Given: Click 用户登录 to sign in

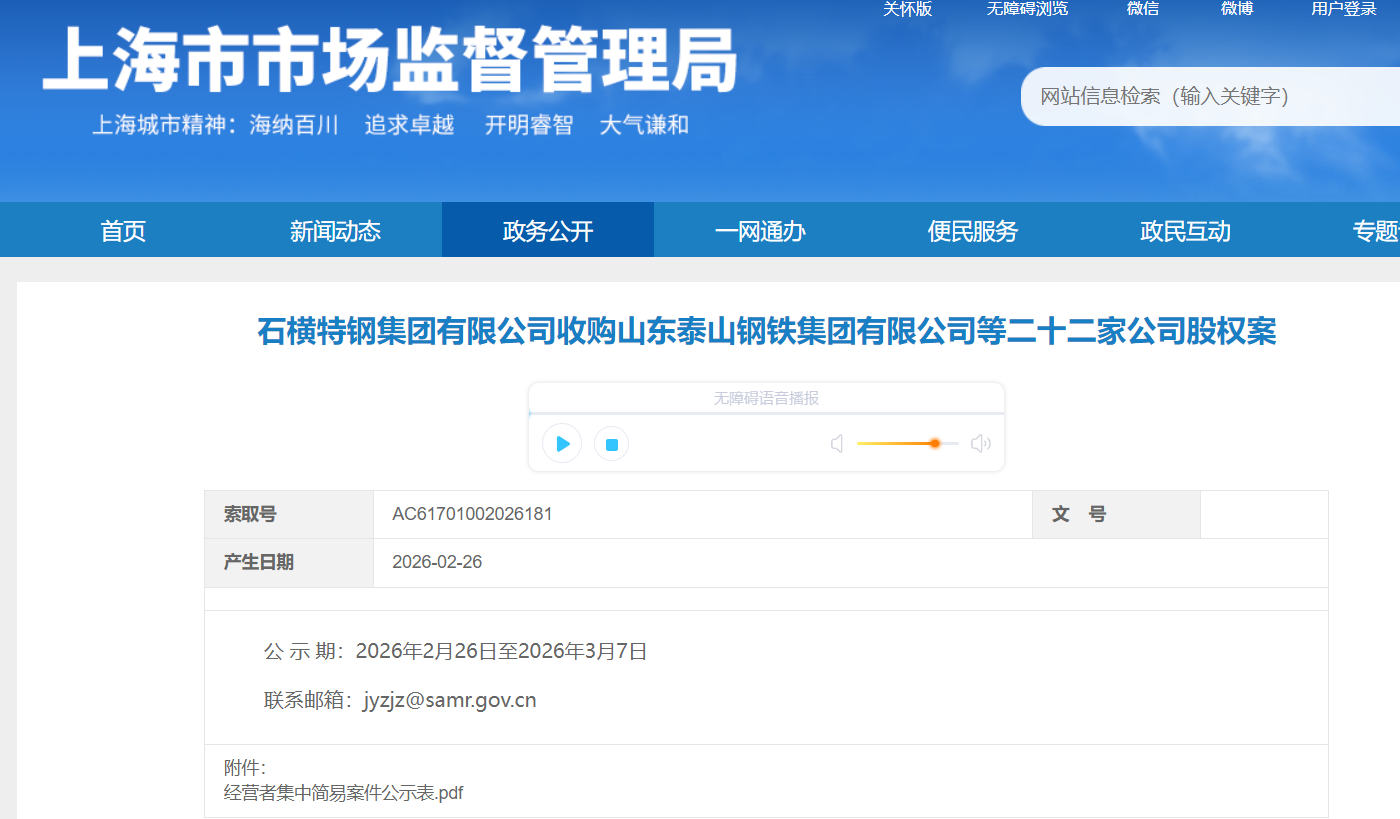Looking at the screenshot, I should (1344, 9).
